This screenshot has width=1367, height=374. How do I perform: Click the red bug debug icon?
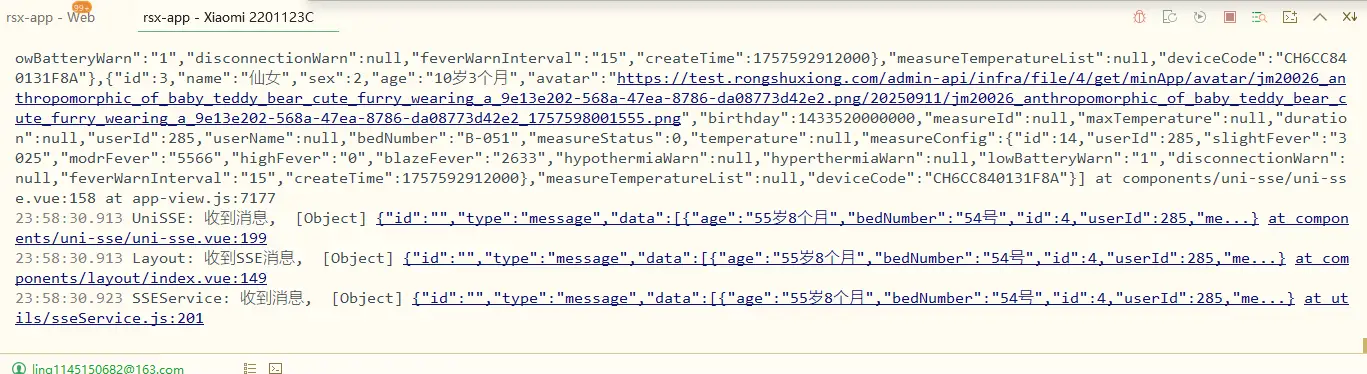[x=1139, y=17]
